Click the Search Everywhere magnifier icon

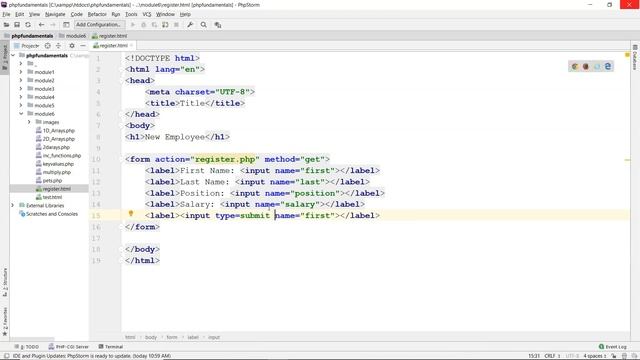(204, 25)
